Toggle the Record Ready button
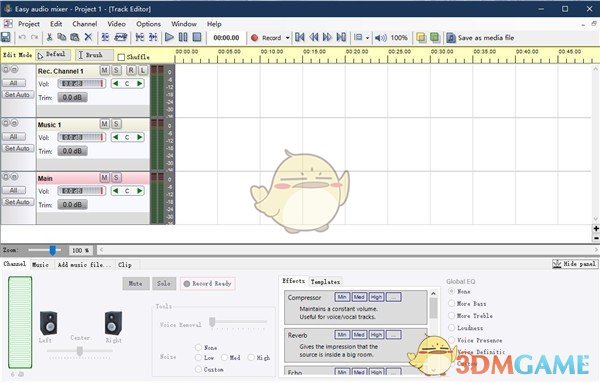600x383 pixels. pos(207,284)
